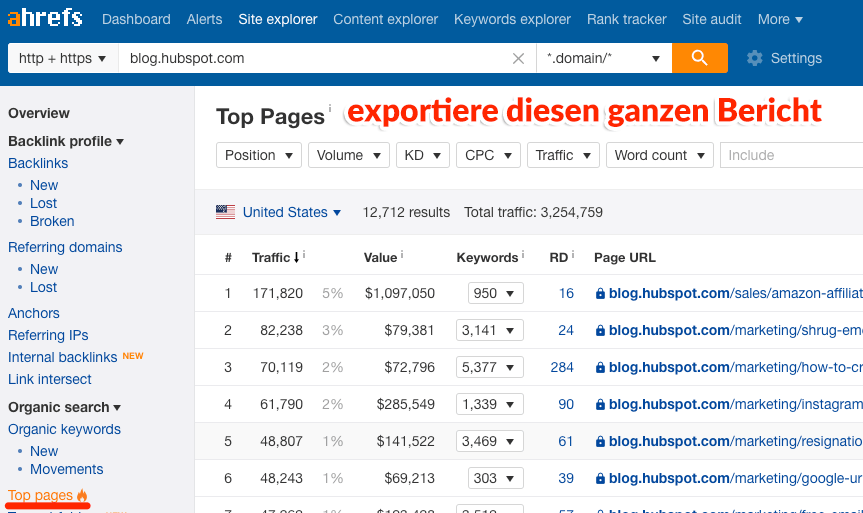The width and height of the screenshot is (863, 513).
Task: Expand the 1,339 keywords dropdown
Action: pyautogui.click(x=489, y=405)
